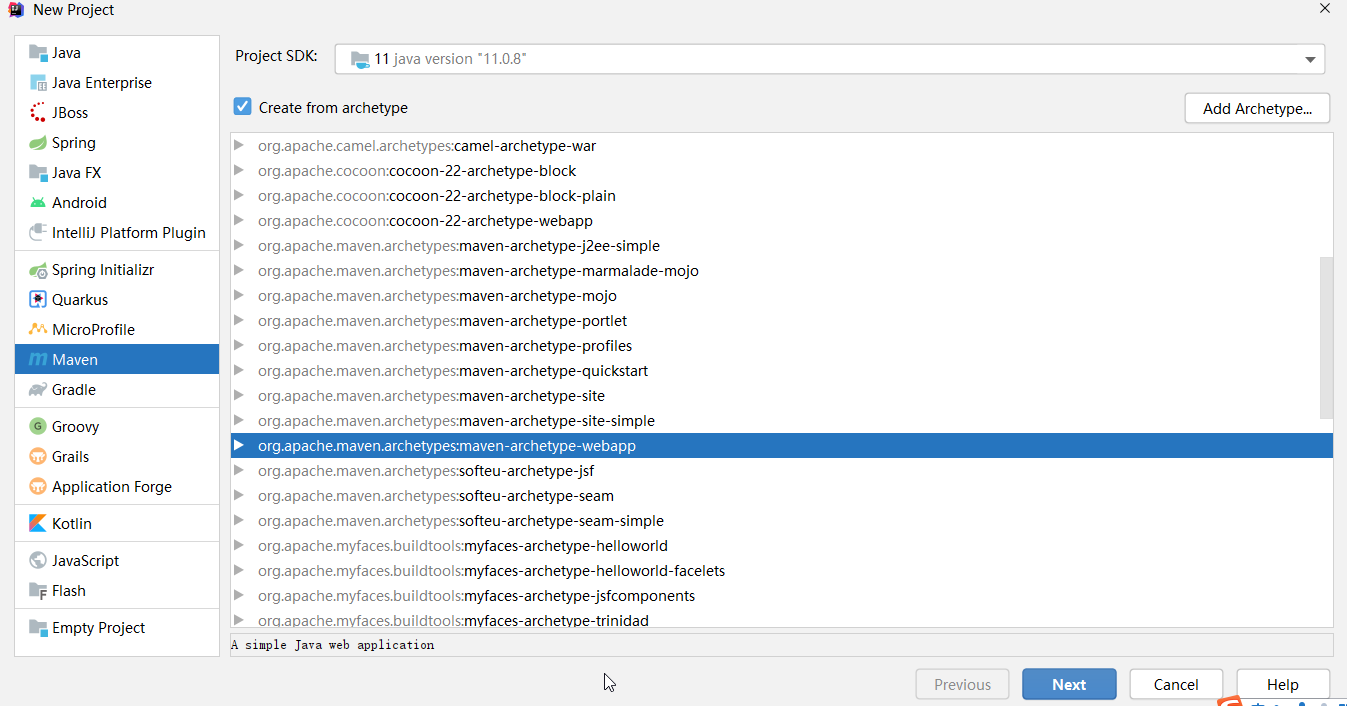
Task: Select the Spring Initializr icon
Action: coord(38,270)
